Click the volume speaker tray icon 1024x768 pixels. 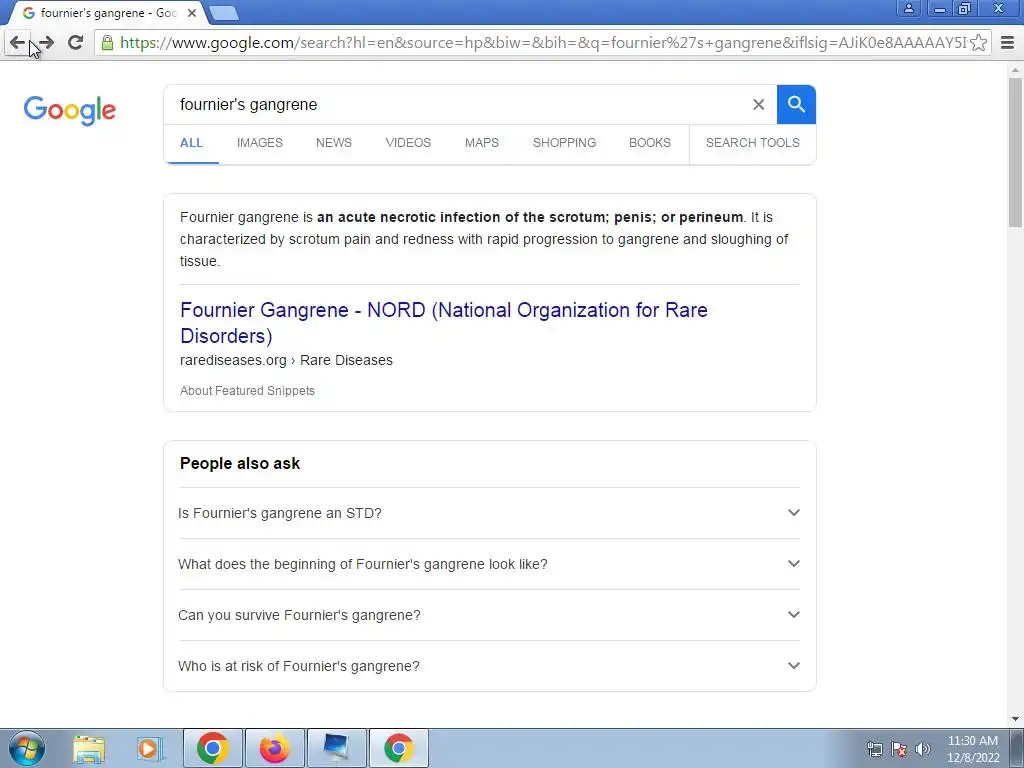point(923,749)
